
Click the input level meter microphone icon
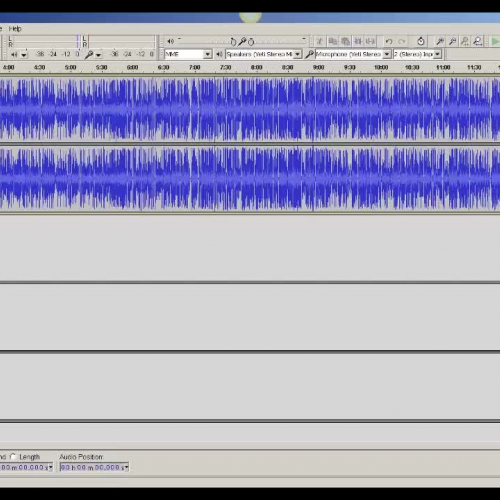(x=89, y=54)
